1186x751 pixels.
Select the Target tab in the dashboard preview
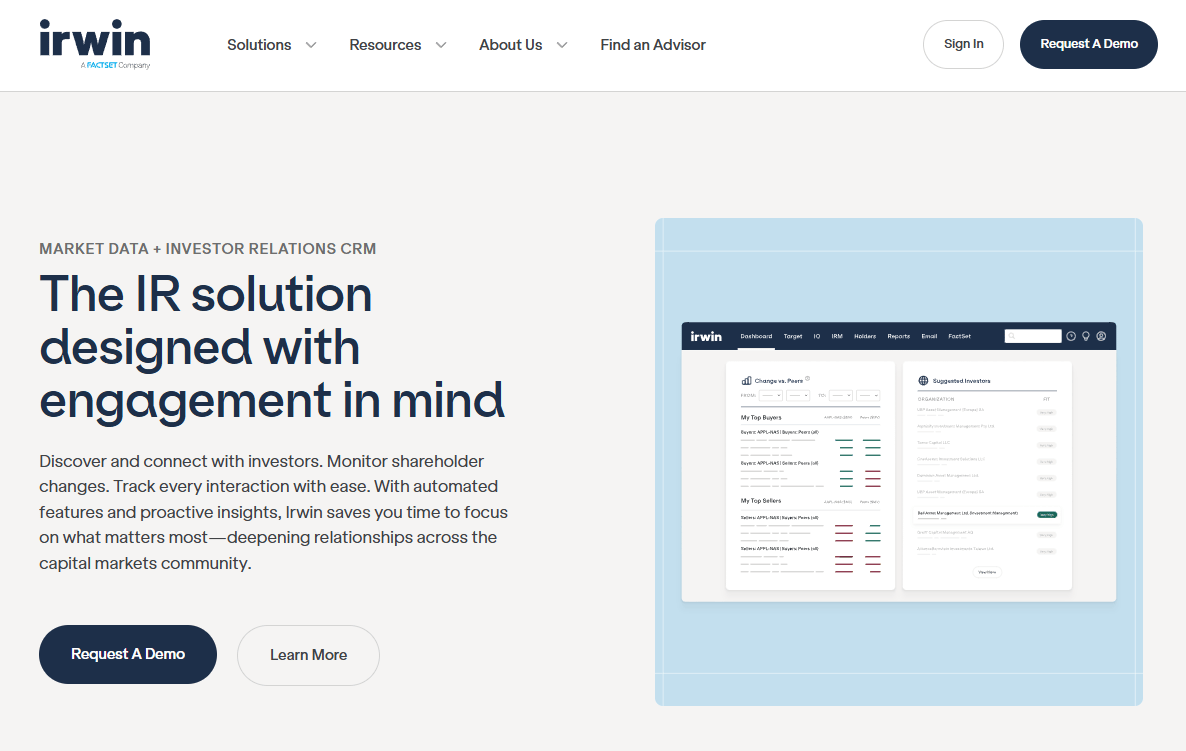[793, 337]
